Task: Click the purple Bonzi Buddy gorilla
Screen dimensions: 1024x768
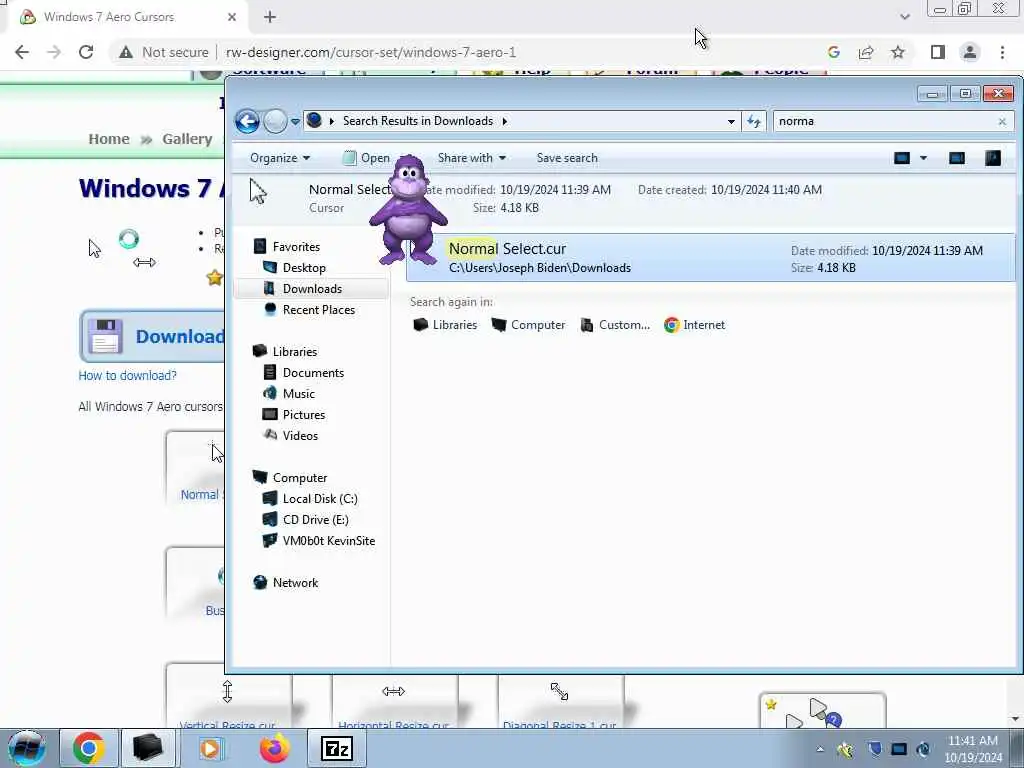Action: 409,210
